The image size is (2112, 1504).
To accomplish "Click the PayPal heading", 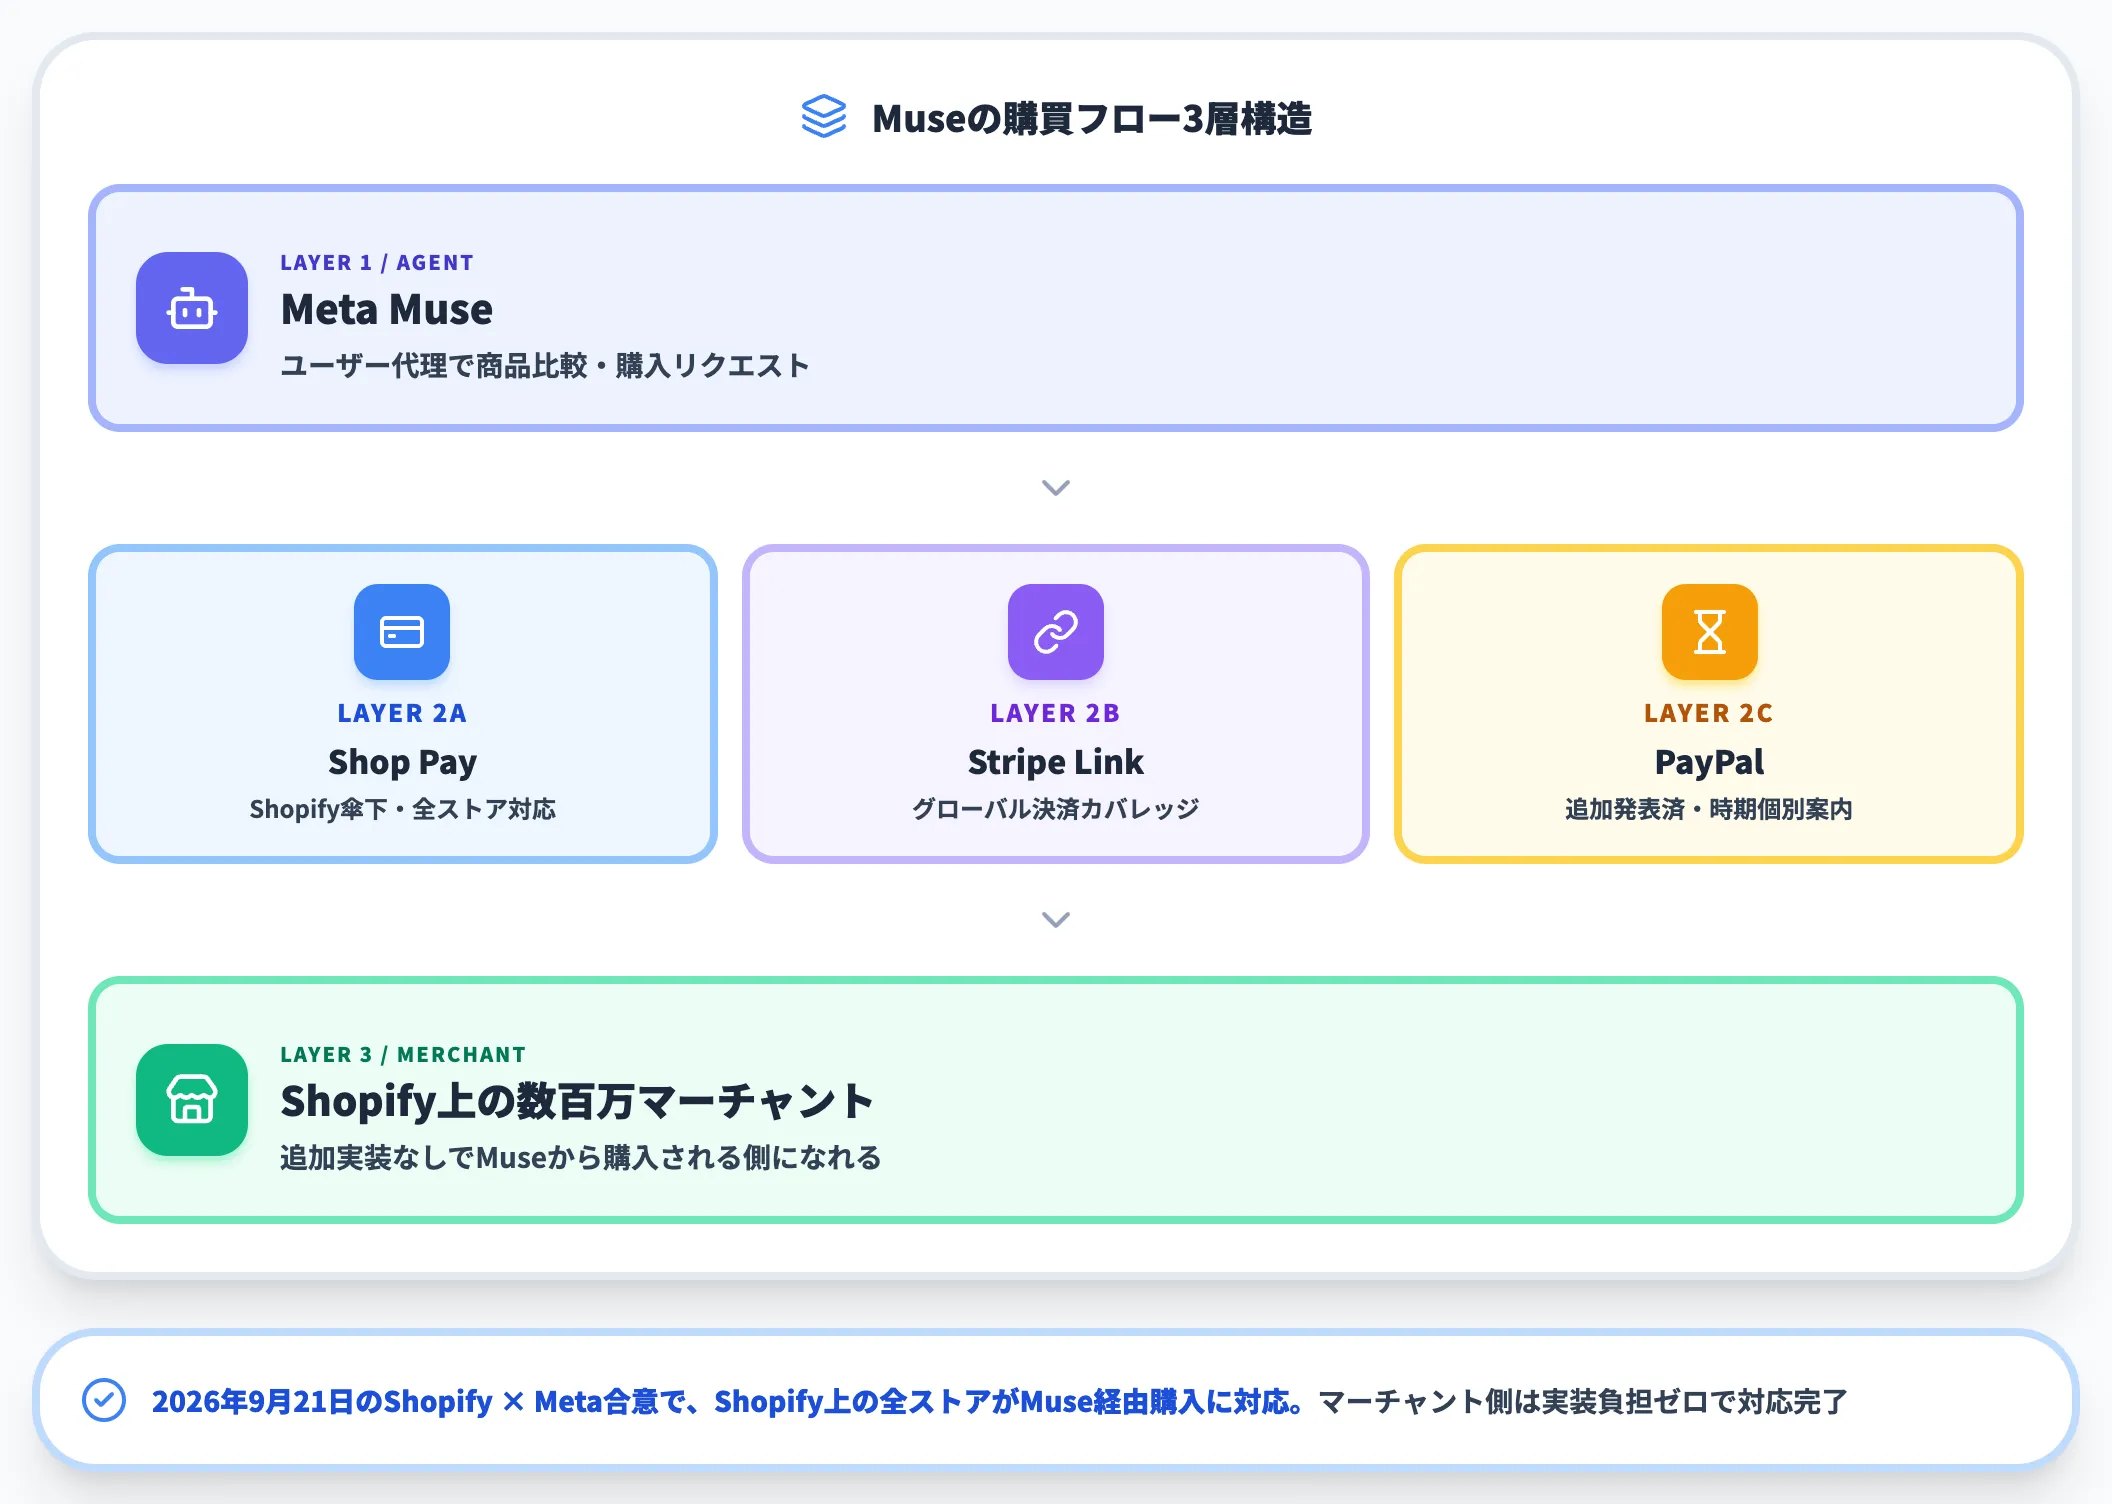I will pos(1709,762).
